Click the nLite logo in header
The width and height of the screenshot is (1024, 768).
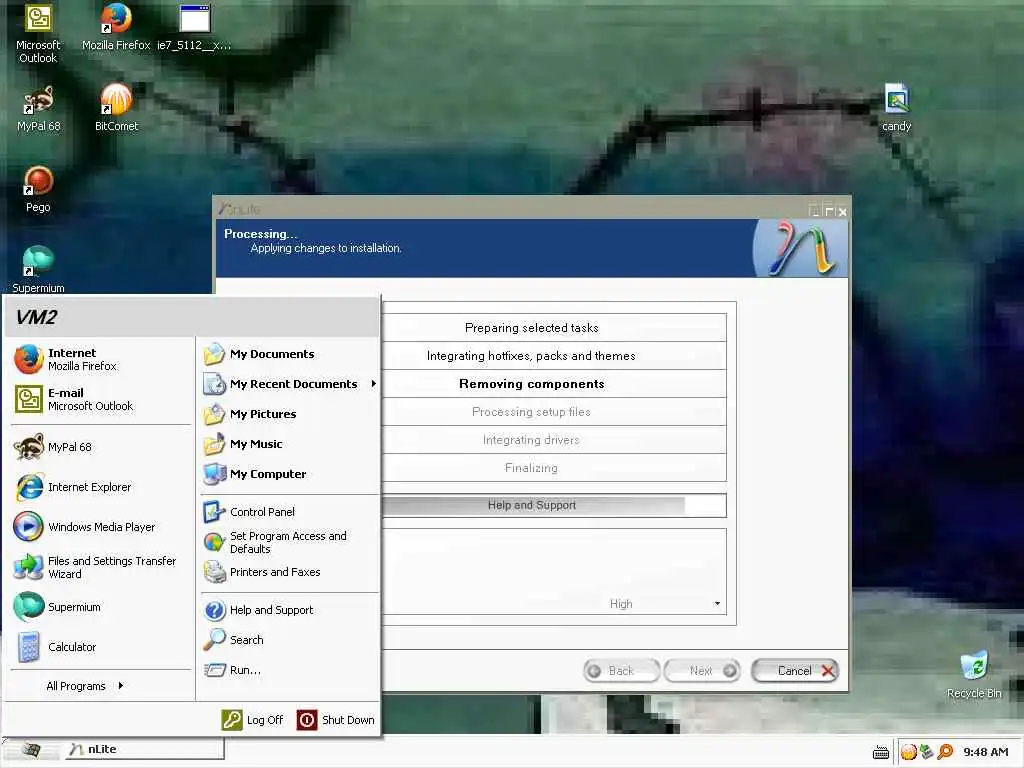pyautogui.click(x=801, y=248)
